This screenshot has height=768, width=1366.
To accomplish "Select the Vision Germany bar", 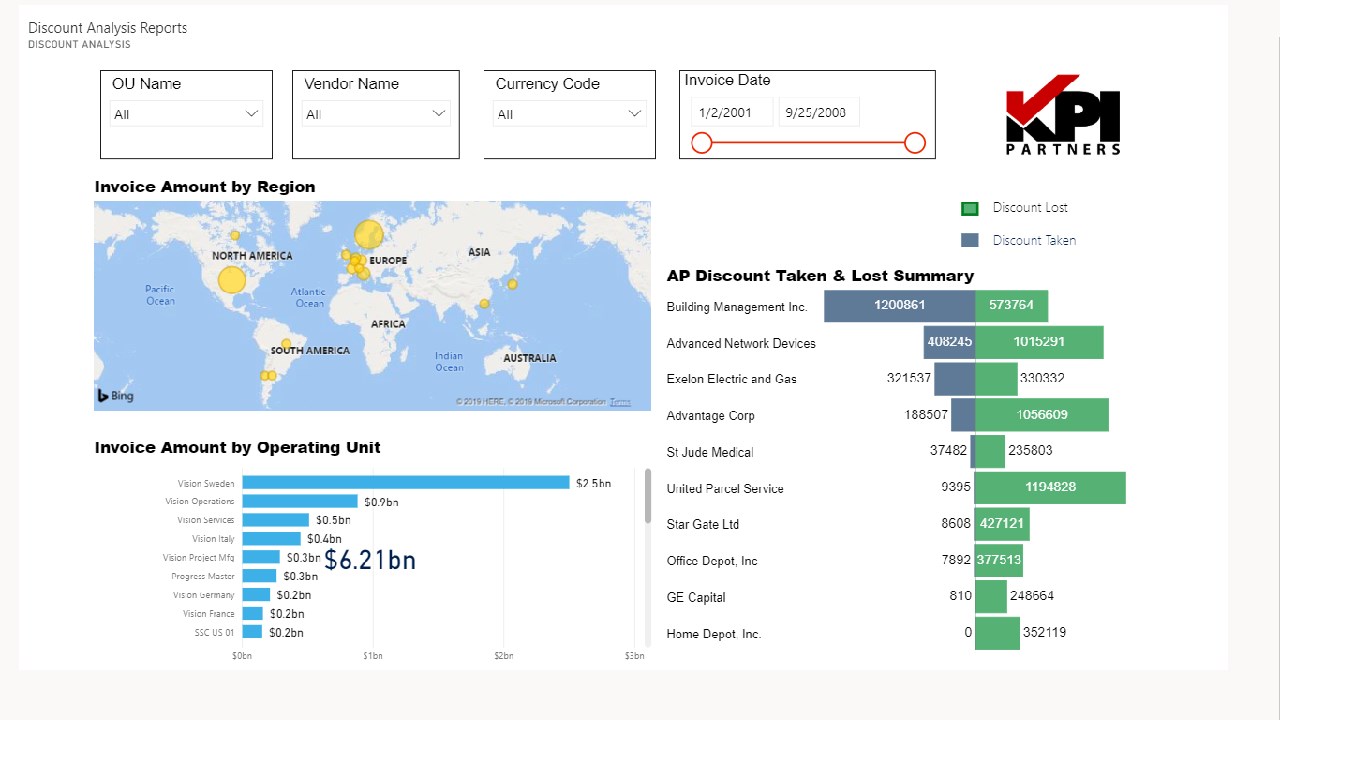I will pyautogui.click(x=256, y=595).
